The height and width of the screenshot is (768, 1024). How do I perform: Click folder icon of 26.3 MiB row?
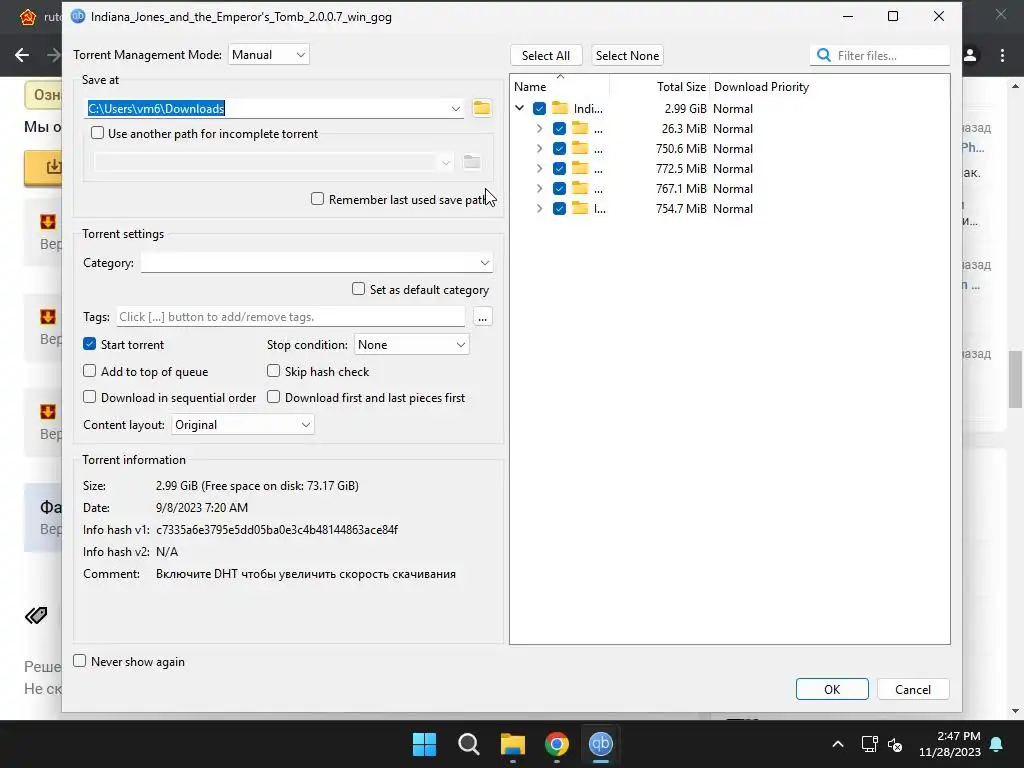(x=580, y=129)
